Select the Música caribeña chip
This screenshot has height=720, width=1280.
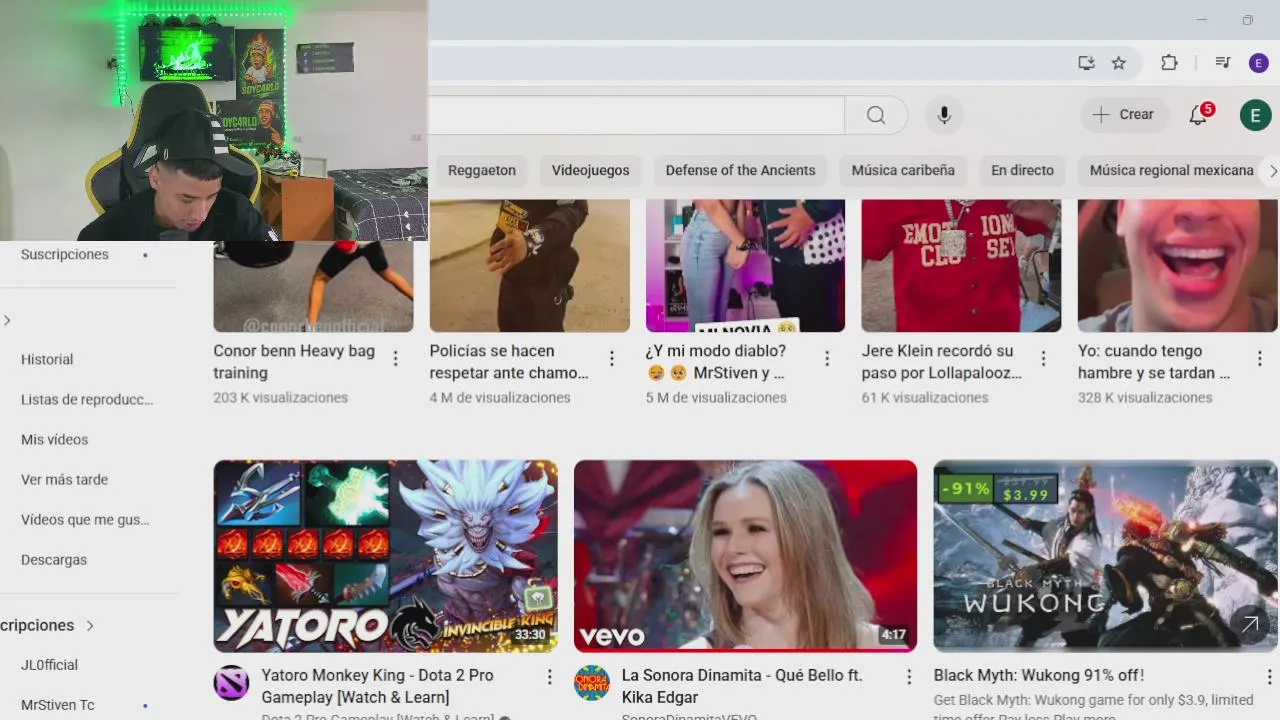[903, 170]
